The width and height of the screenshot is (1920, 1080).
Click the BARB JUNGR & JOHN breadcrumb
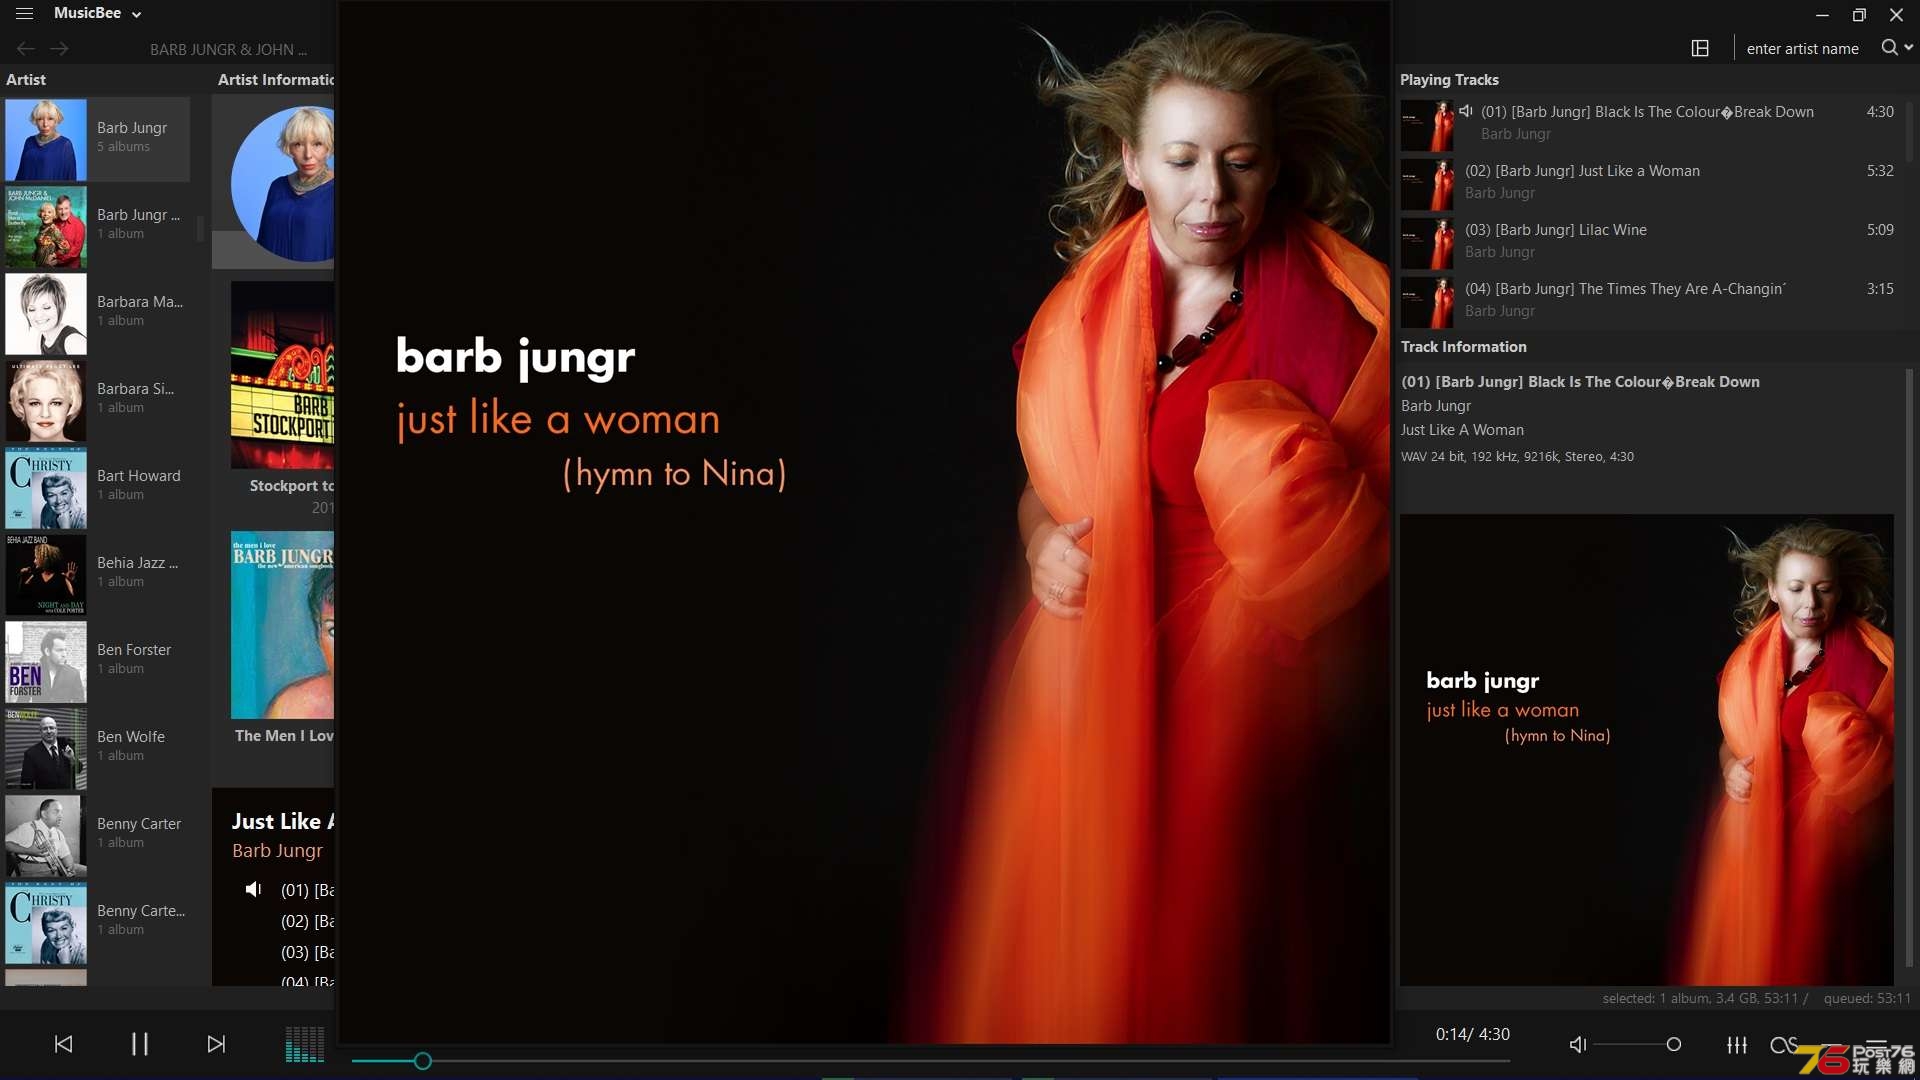click(x=228, y=49)
